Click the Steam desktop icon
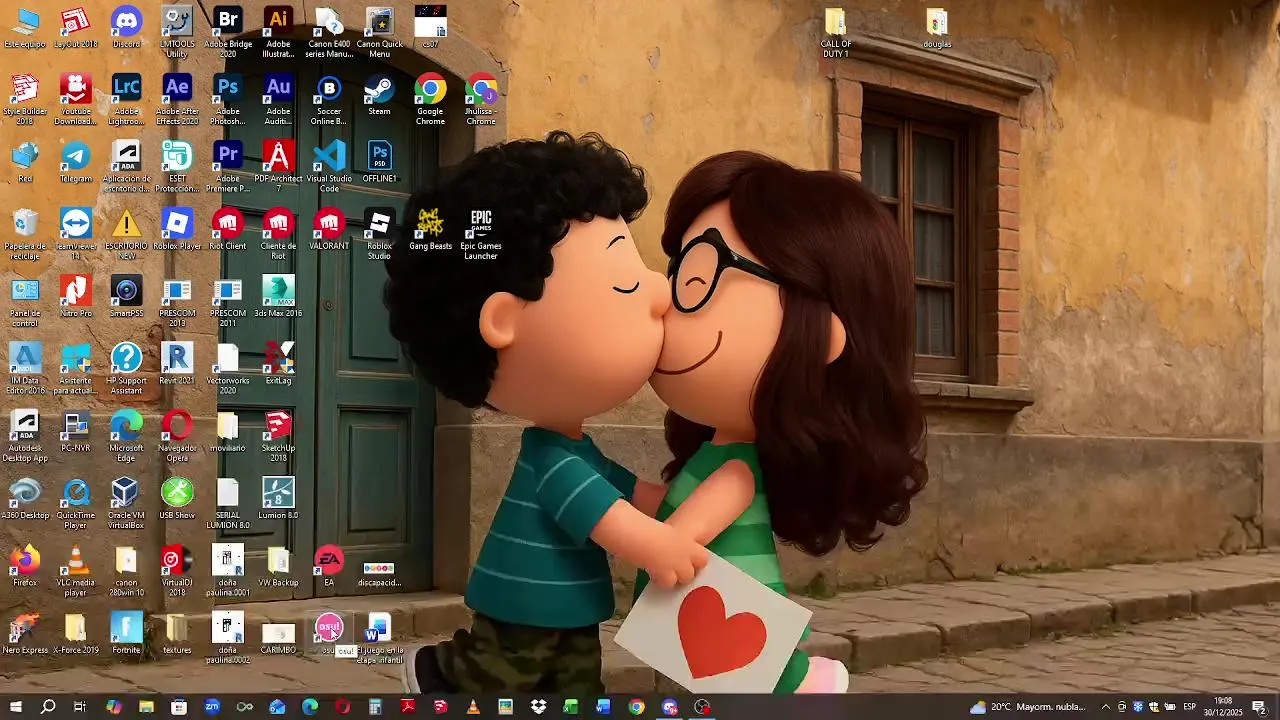Image resolution: width=1280 pixels, height=720 pixels. pos(379,95)
